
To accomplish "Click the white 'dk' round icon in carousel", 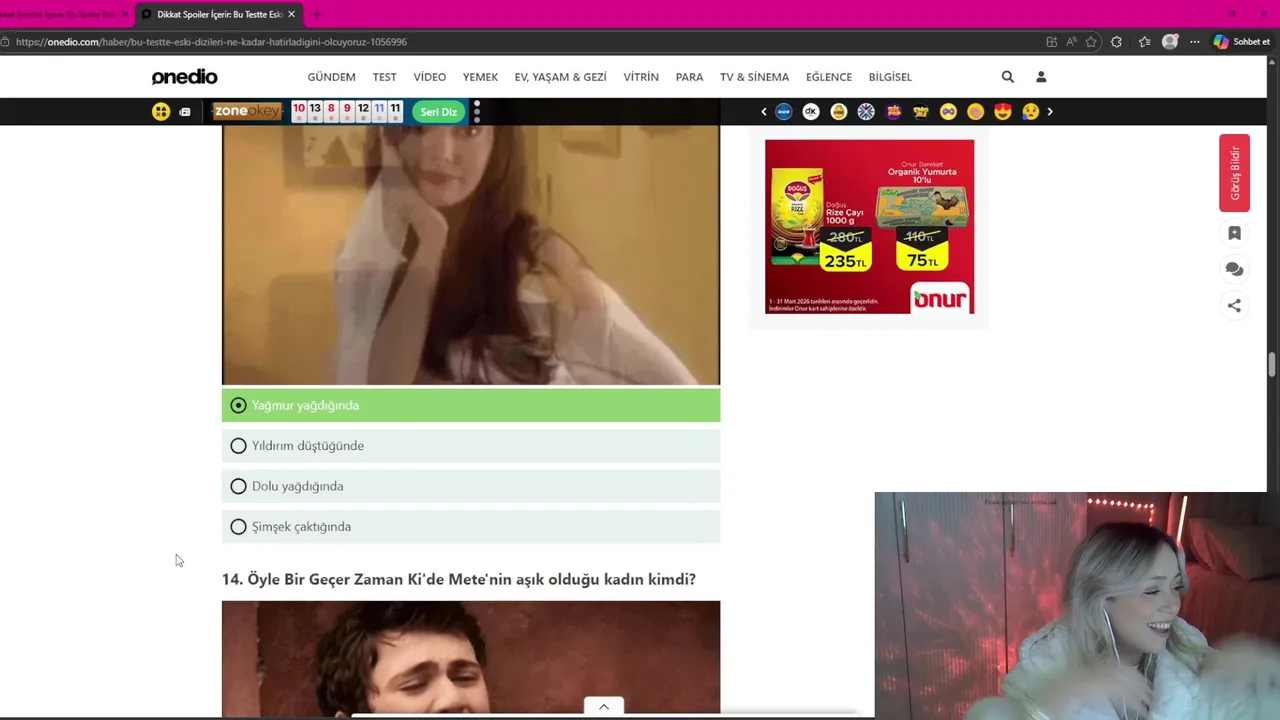I will (811, 112).
